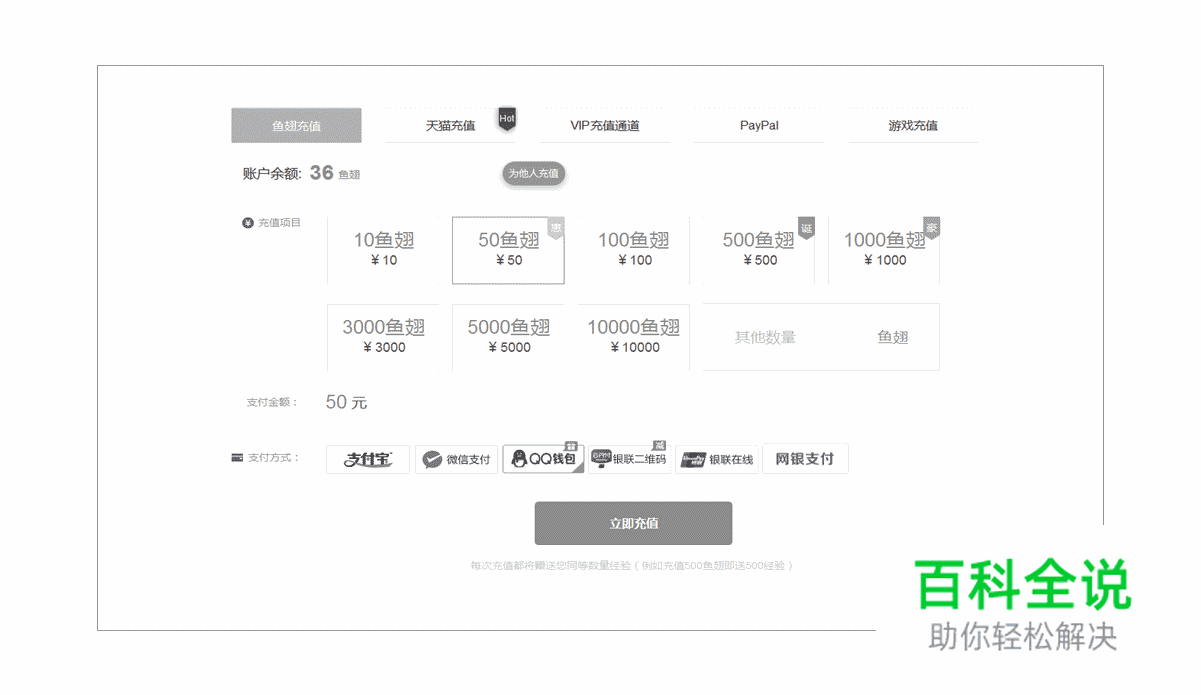Screen dimensions: 1201x695
Task: Choose QQ钱包 as payment method
Action: (x=543, y=459)
